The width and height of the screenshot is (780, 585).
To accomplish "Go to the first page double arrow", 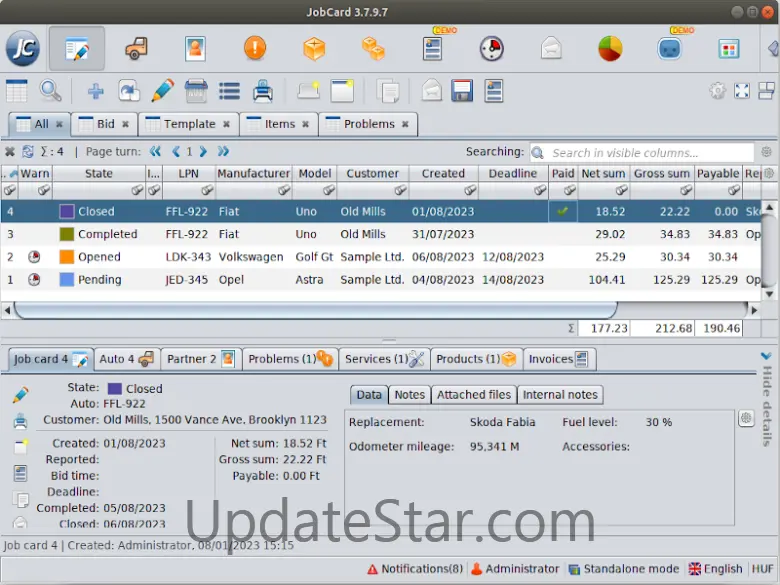I will (x=156, y=152).
